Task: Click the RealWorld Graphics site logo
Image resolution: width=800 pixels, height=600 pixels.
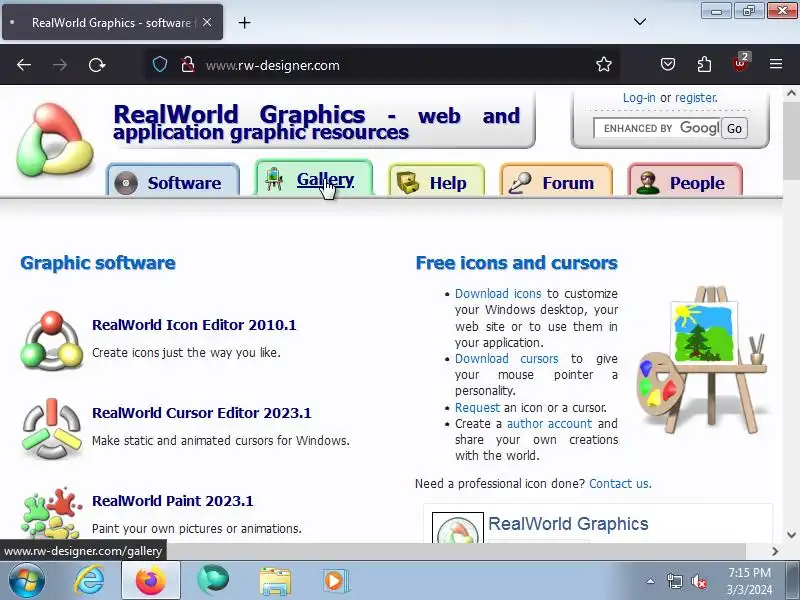Action: point(55,140)
